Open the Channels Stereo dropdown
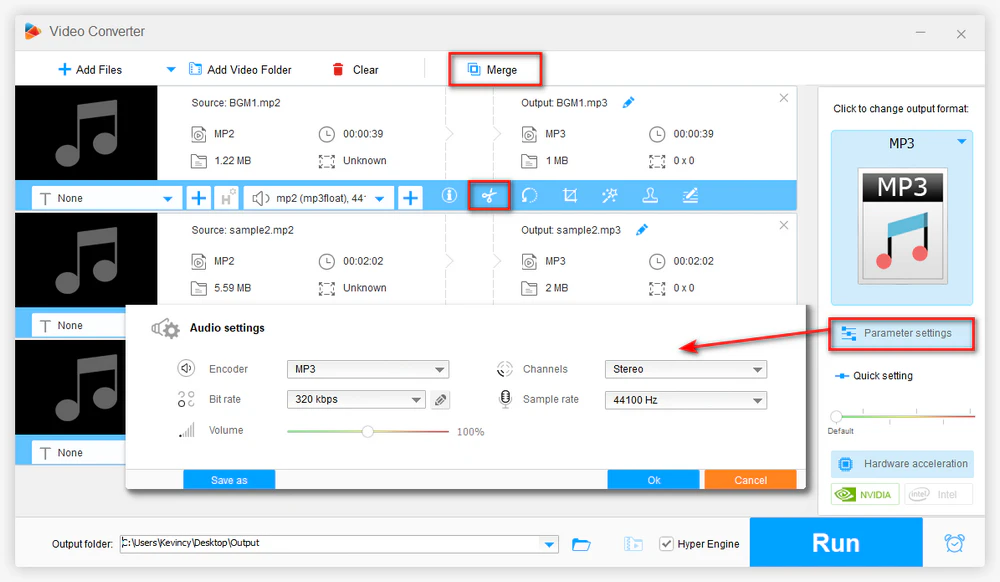The width and height of the screenshot is (1000, 582). coord(686,369)
